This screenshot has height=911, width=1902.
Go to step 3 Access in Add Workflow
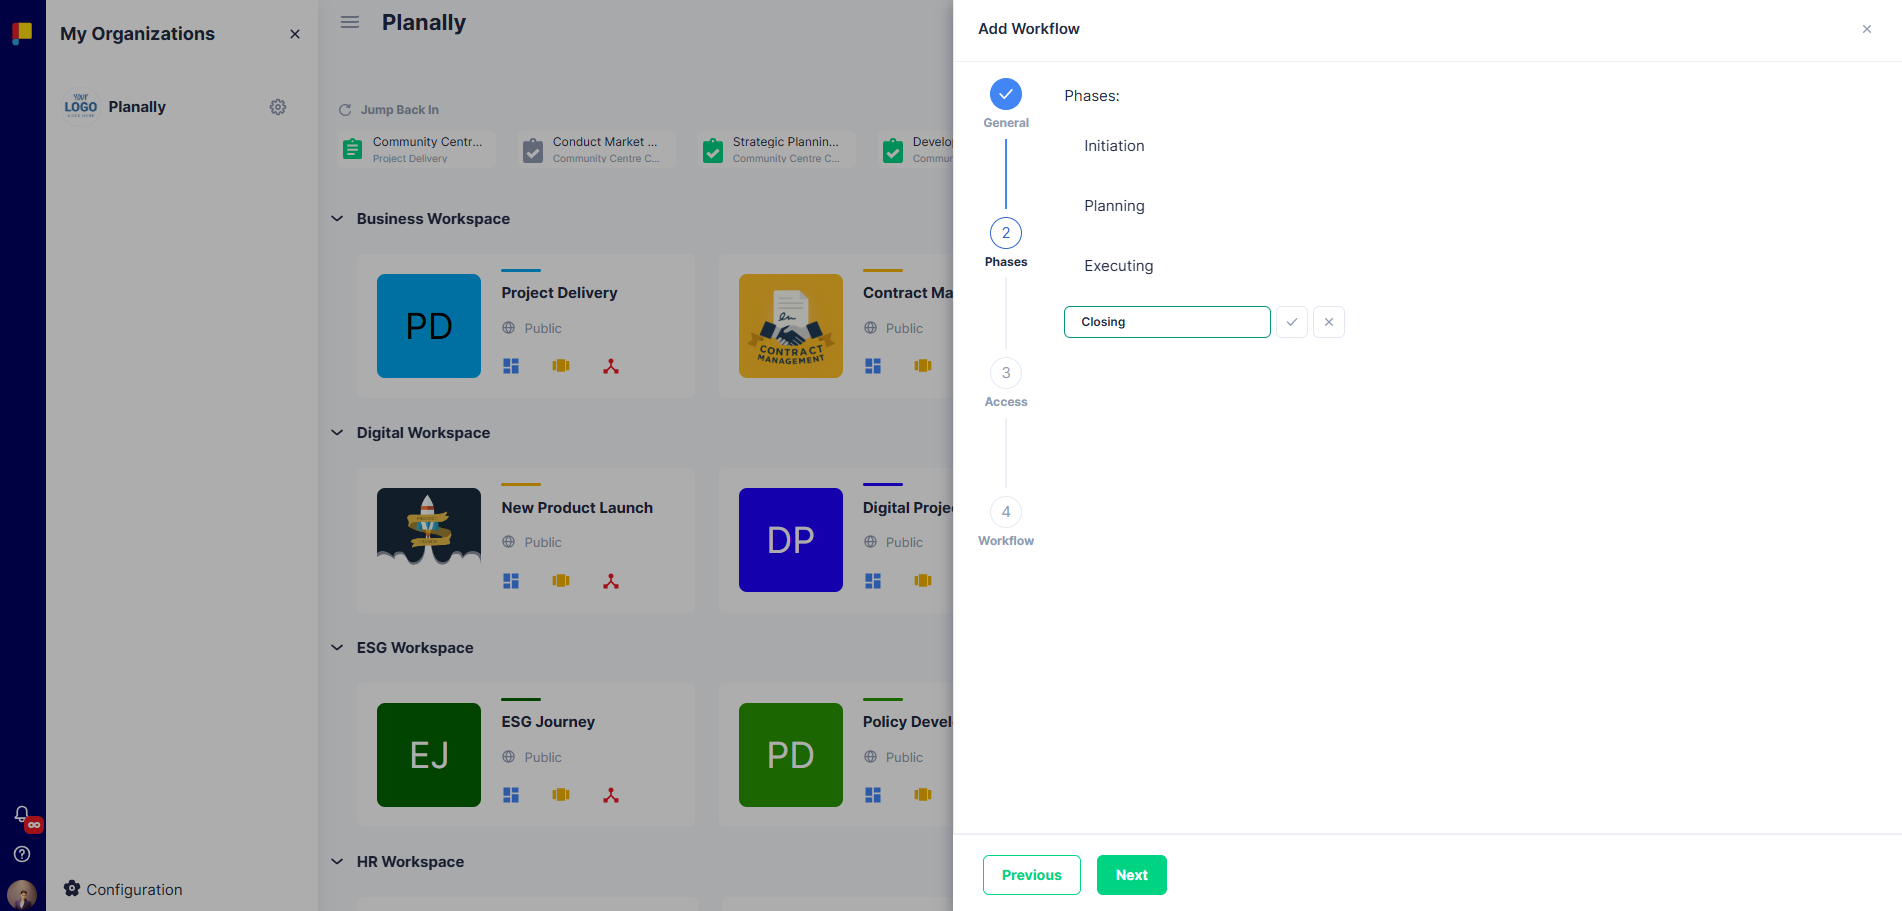pyautogui.click(x=1005, y=372)
